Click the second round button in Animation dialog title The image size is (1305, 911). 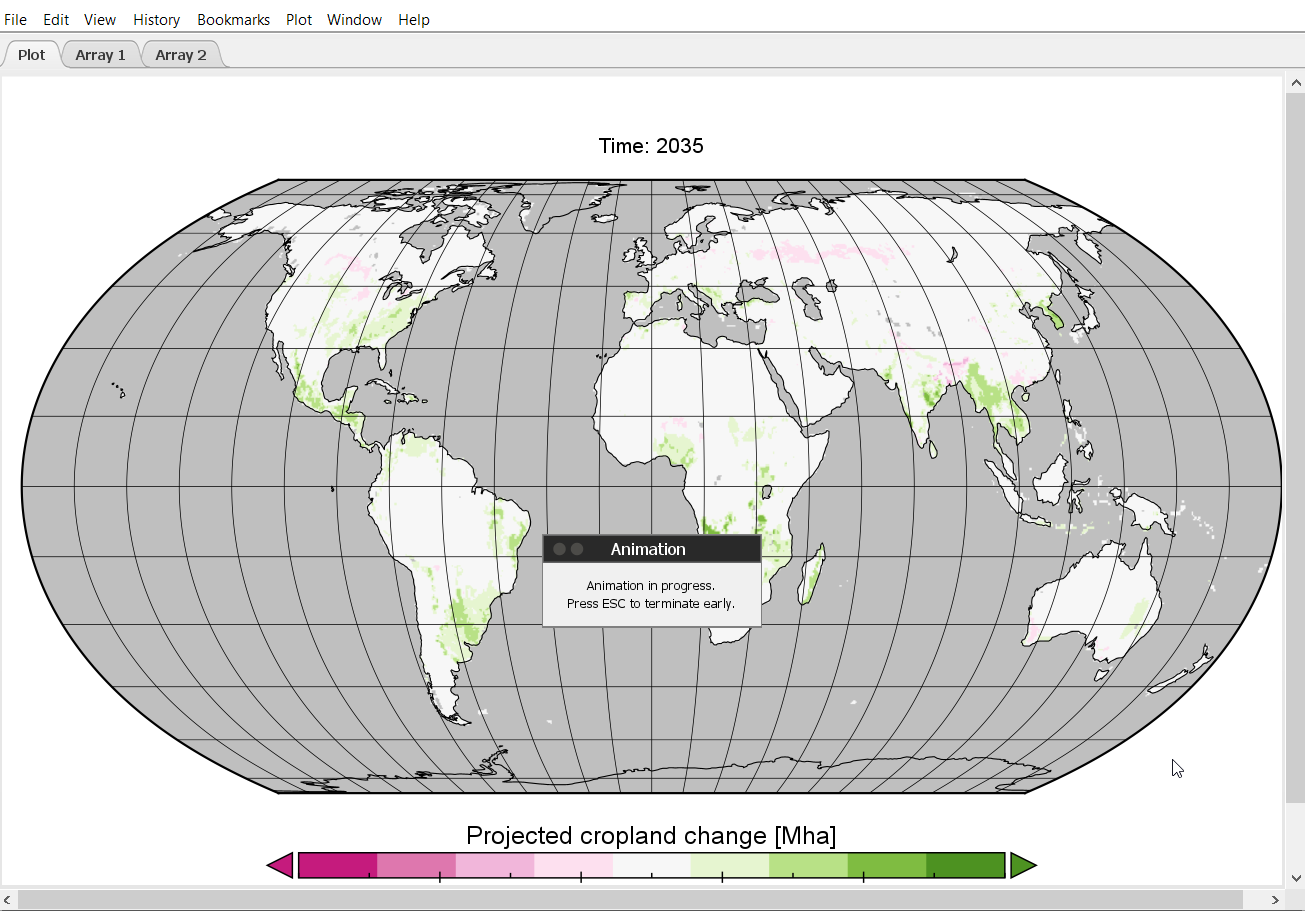[577, 549]
